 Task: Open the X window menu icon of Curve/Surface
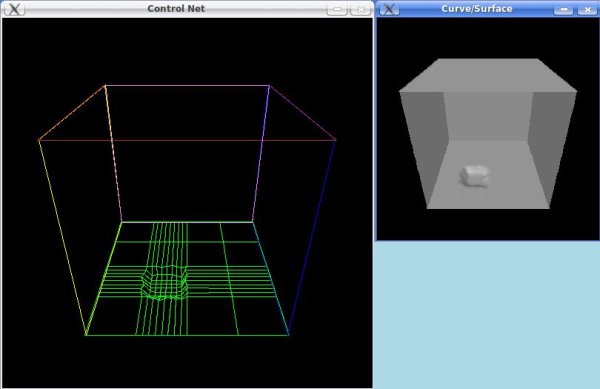(x=389, y=9)
